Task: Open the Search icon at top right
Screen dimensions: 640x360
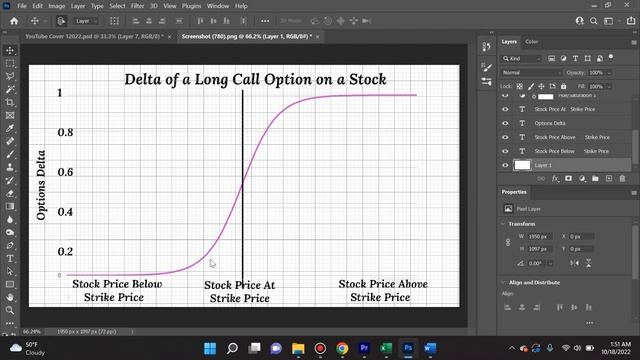Action: (594, 21)
